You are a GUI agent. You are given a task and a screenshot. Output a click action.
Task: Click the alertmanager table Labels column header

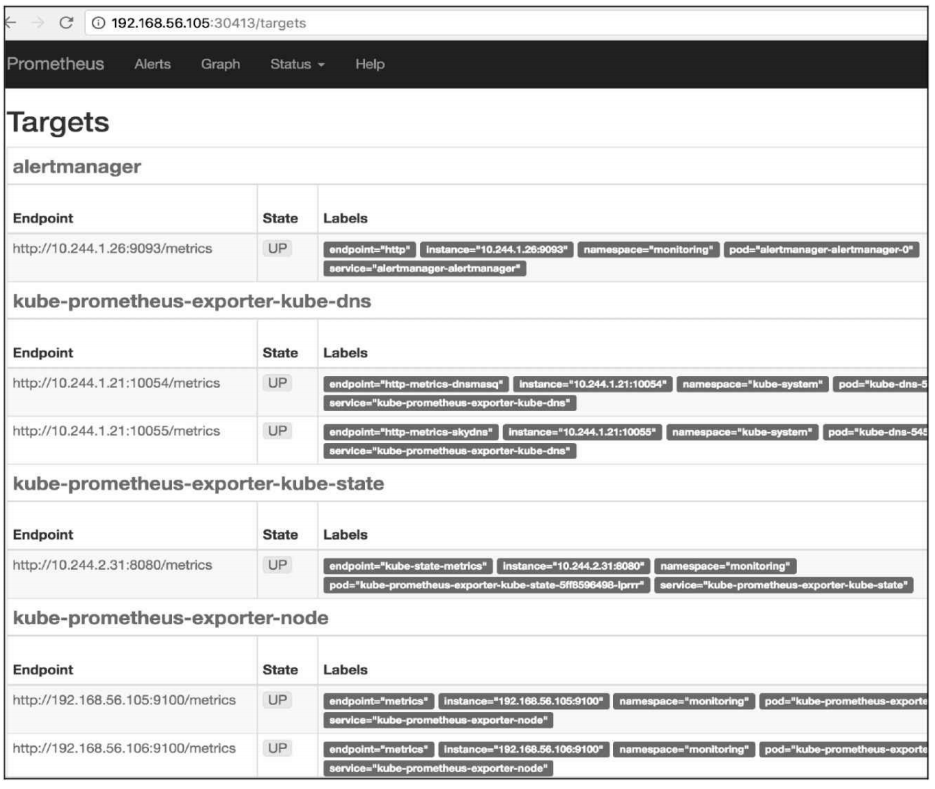pos(345,218)
